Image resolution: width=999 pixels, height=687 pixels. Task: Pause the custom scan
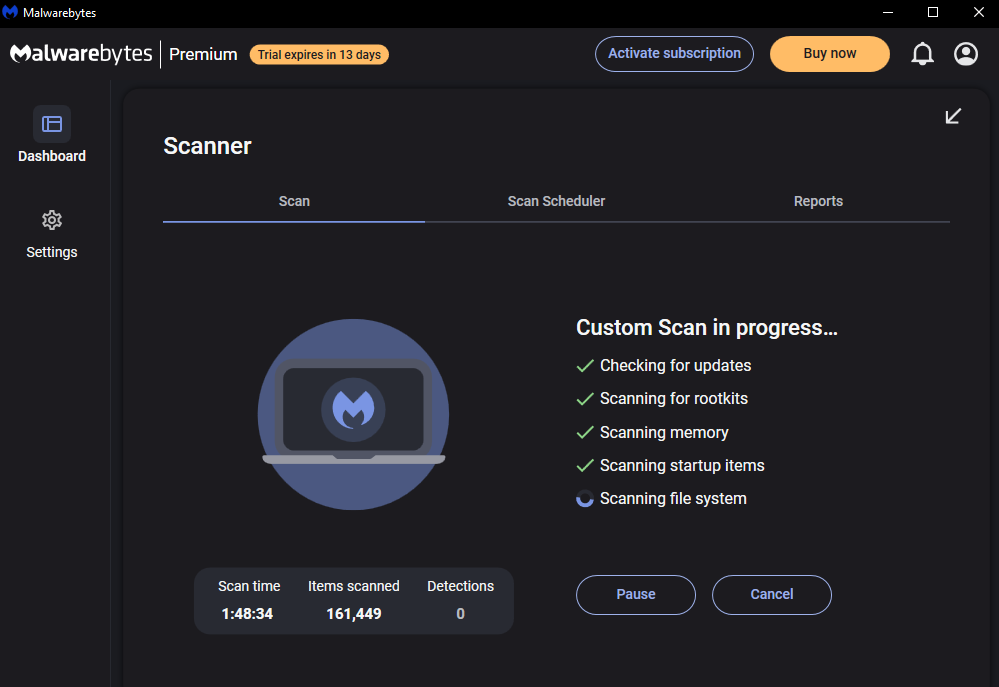pos(636,595)
